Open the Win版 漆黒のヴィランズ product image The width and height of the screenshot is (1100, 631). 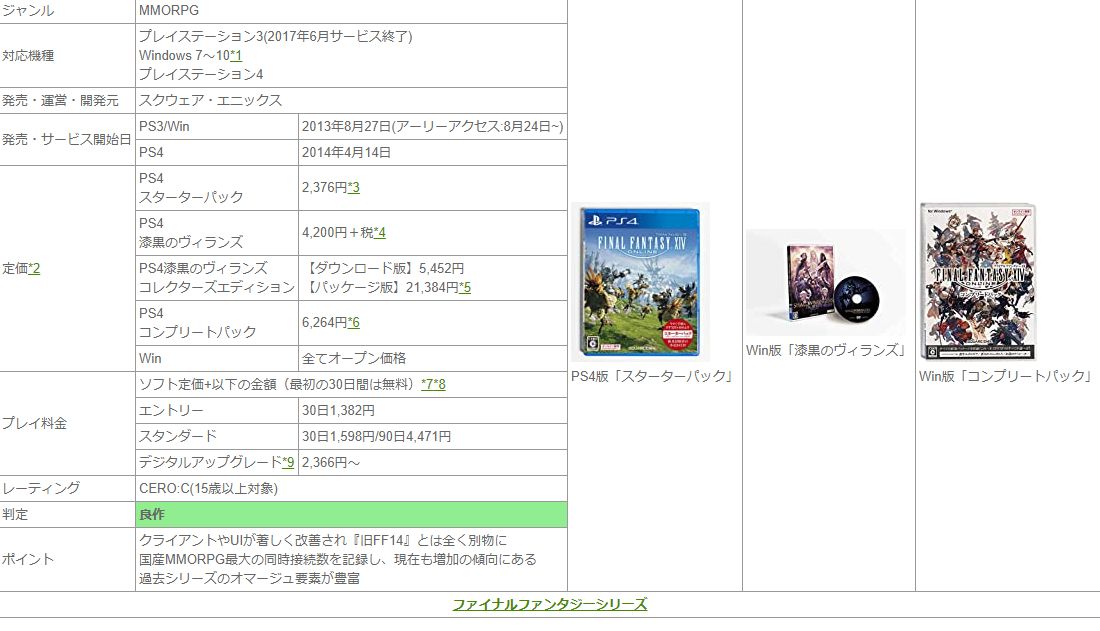pos(826,282)
